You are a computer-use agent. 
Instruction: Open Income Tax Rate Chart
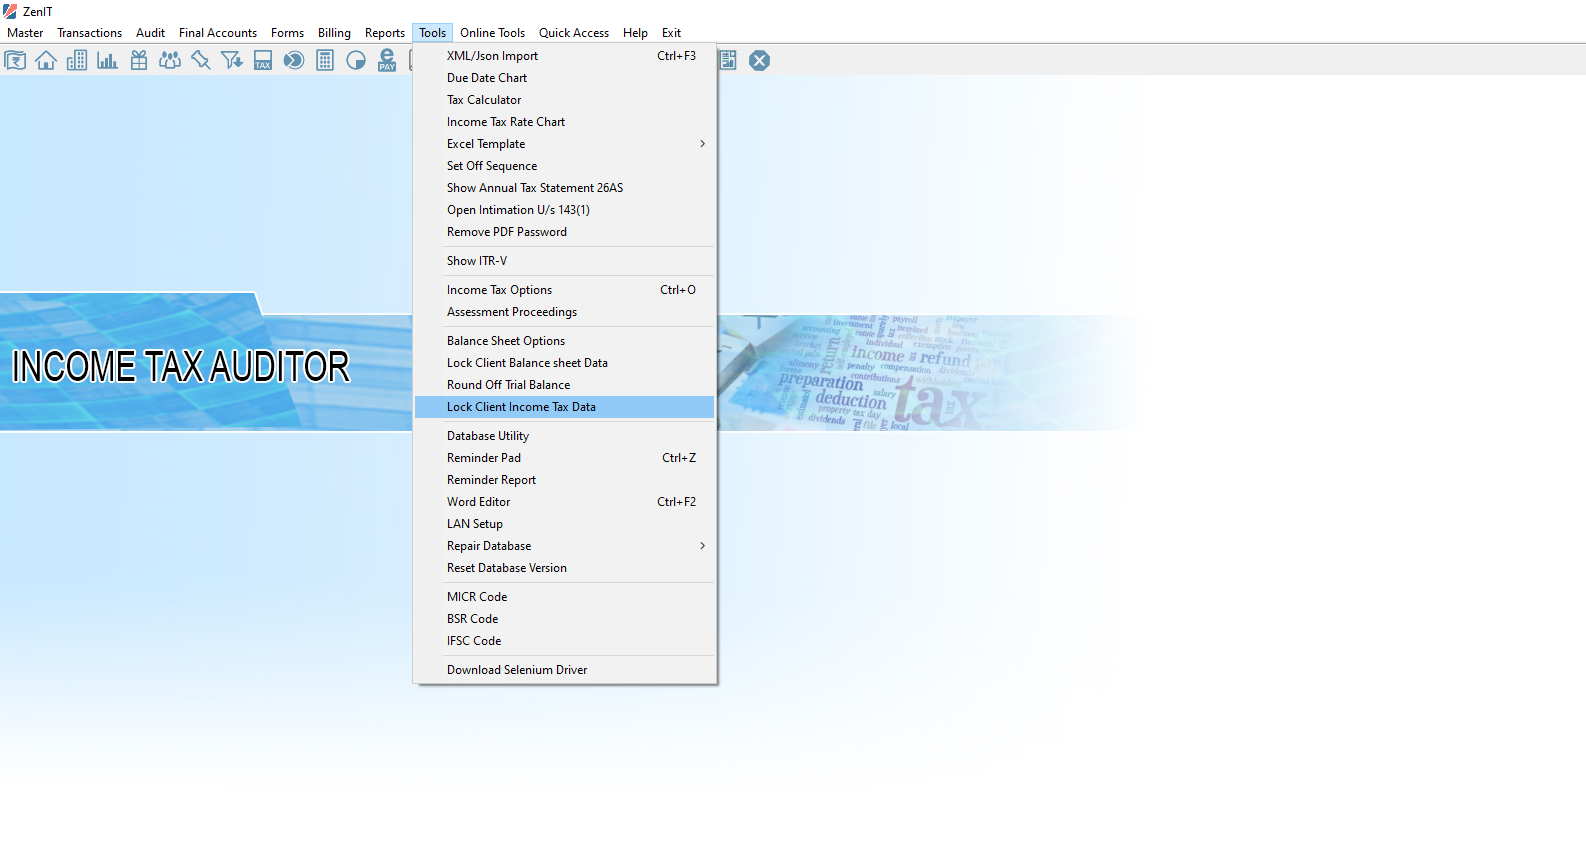coord(565,122)
